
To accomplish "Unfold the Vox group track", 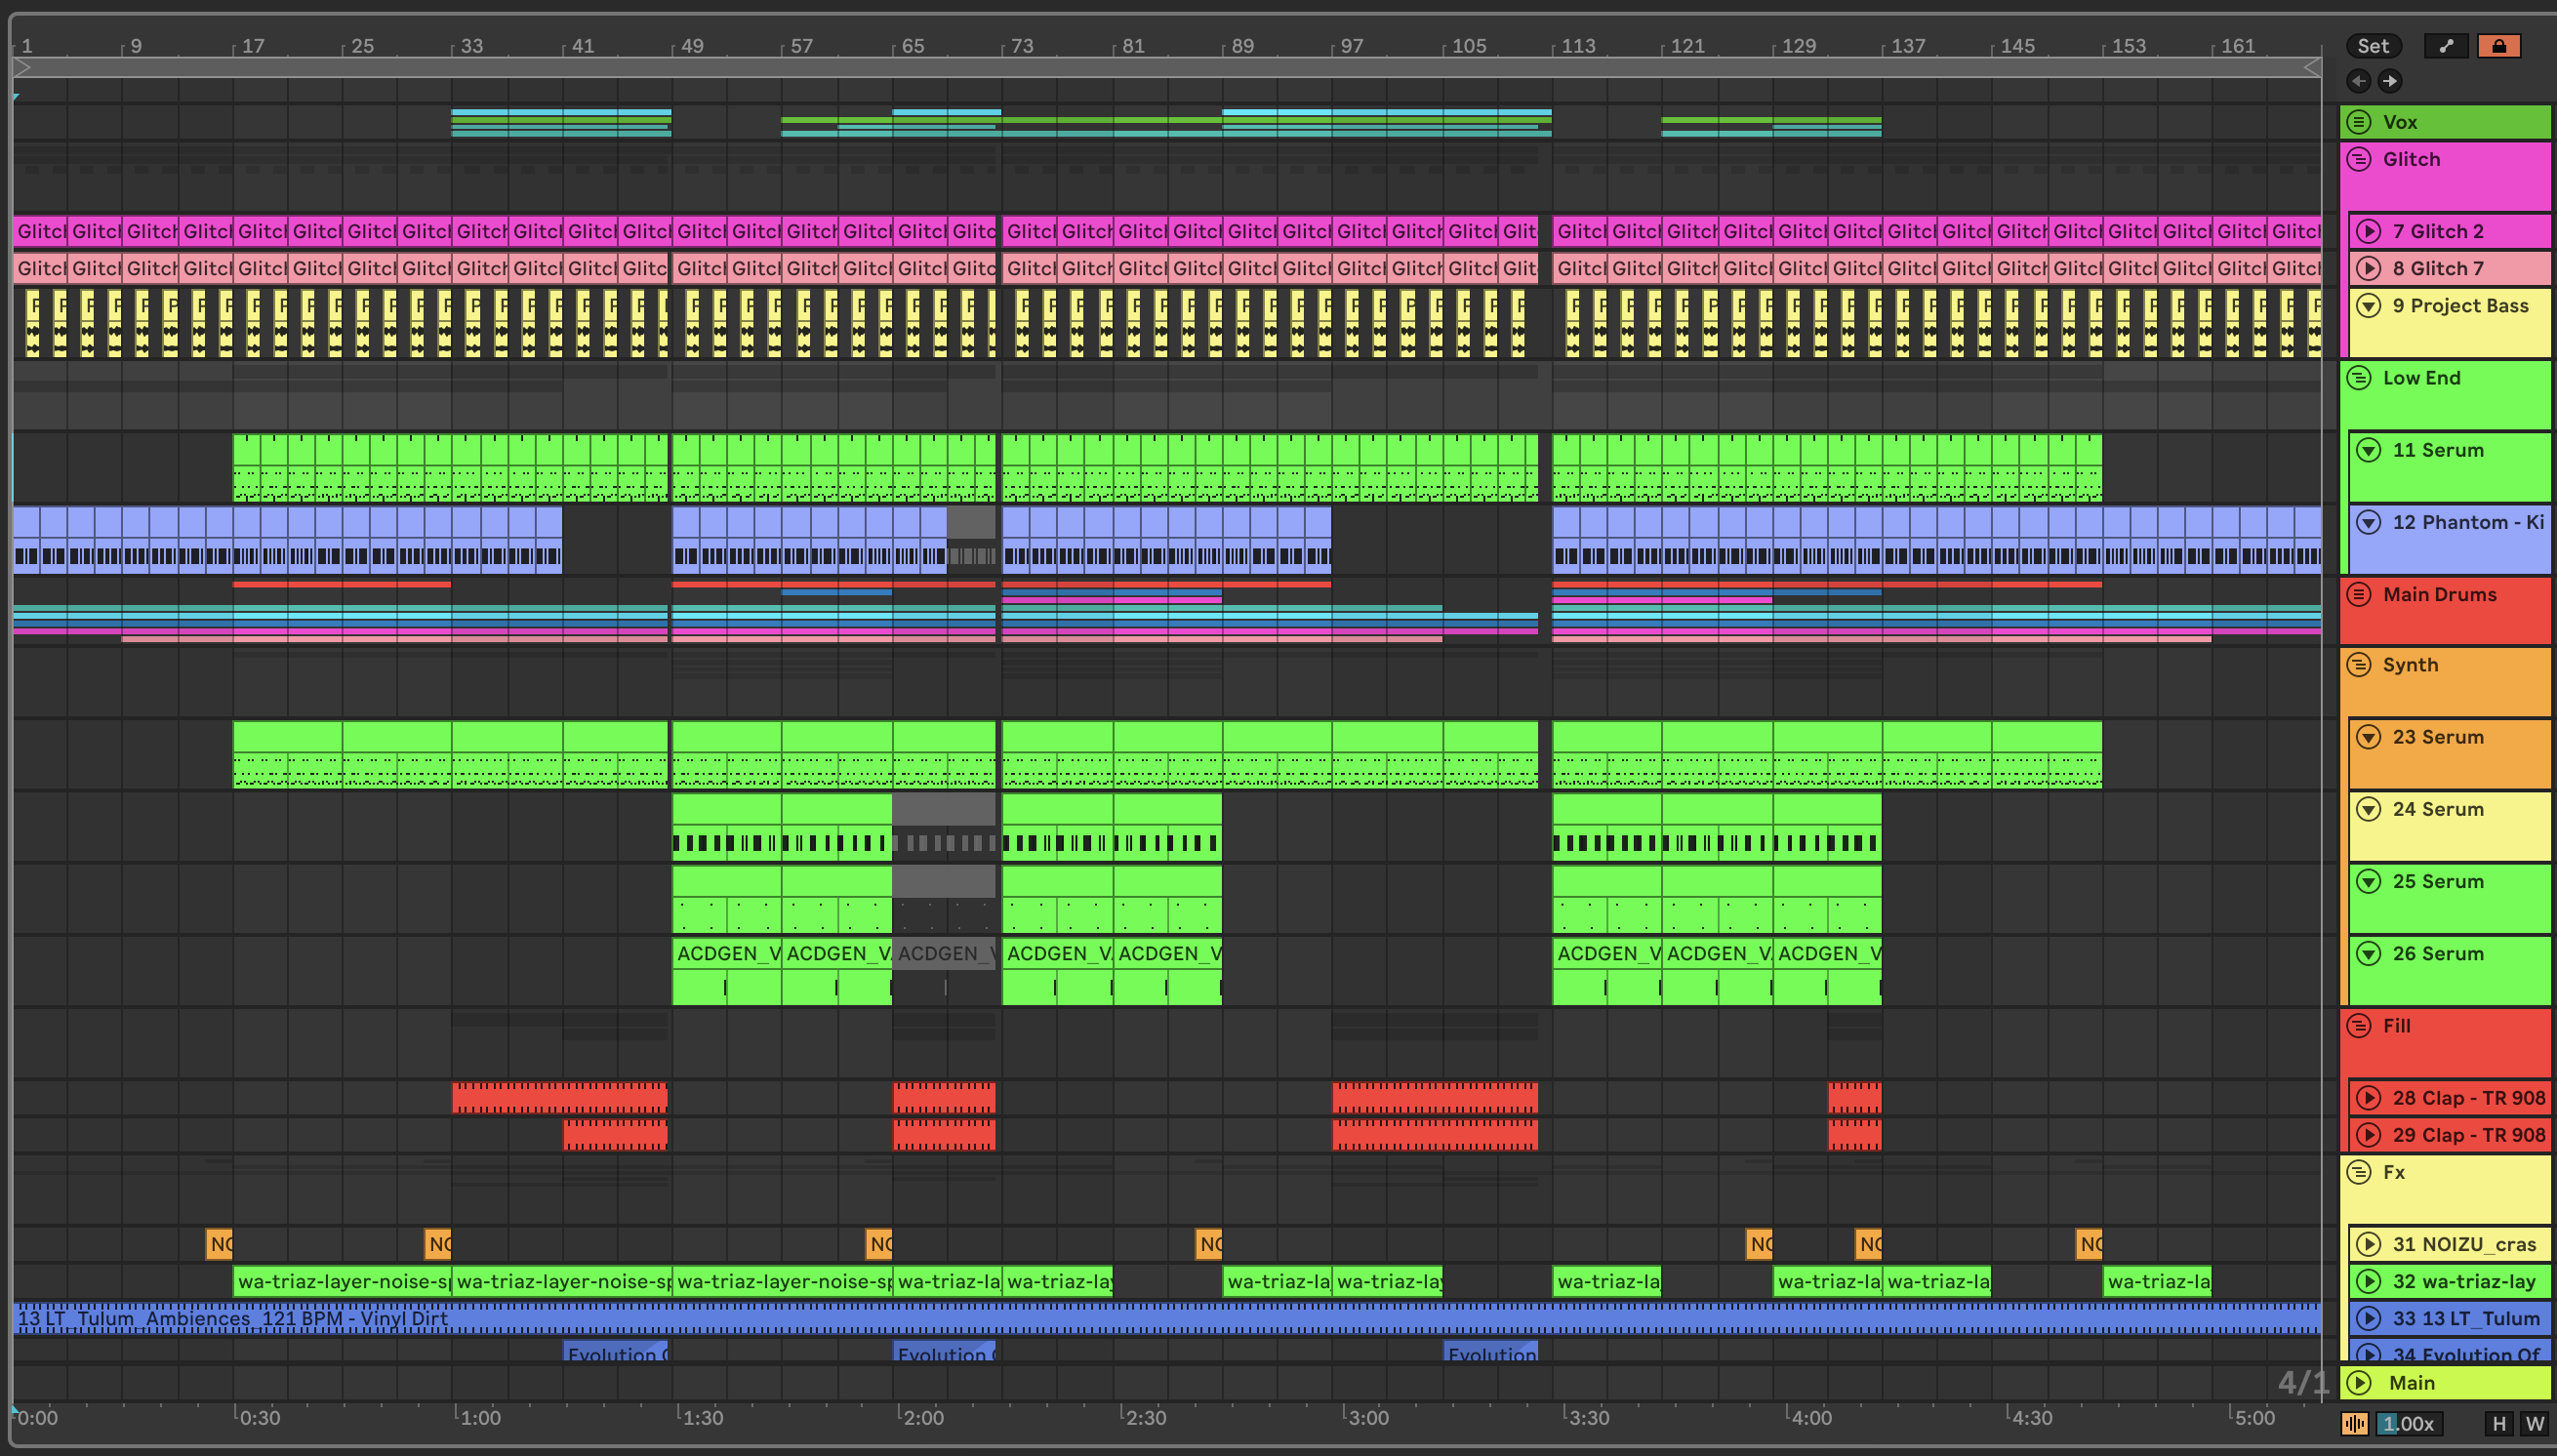I will (x=2359, y=122).
